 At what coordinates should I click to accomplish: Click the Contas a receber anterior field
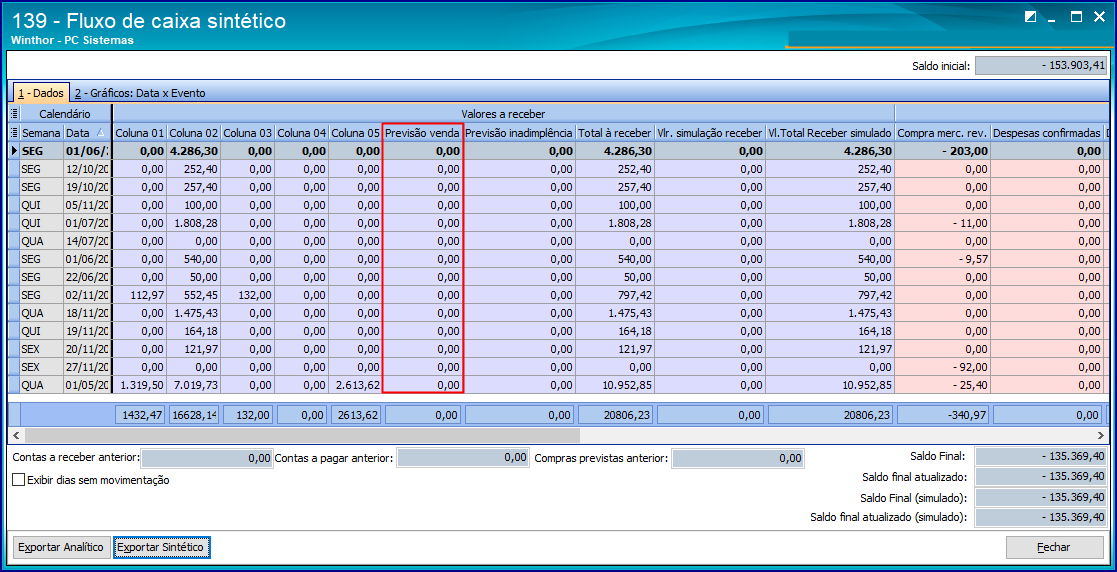pos(207,459)
